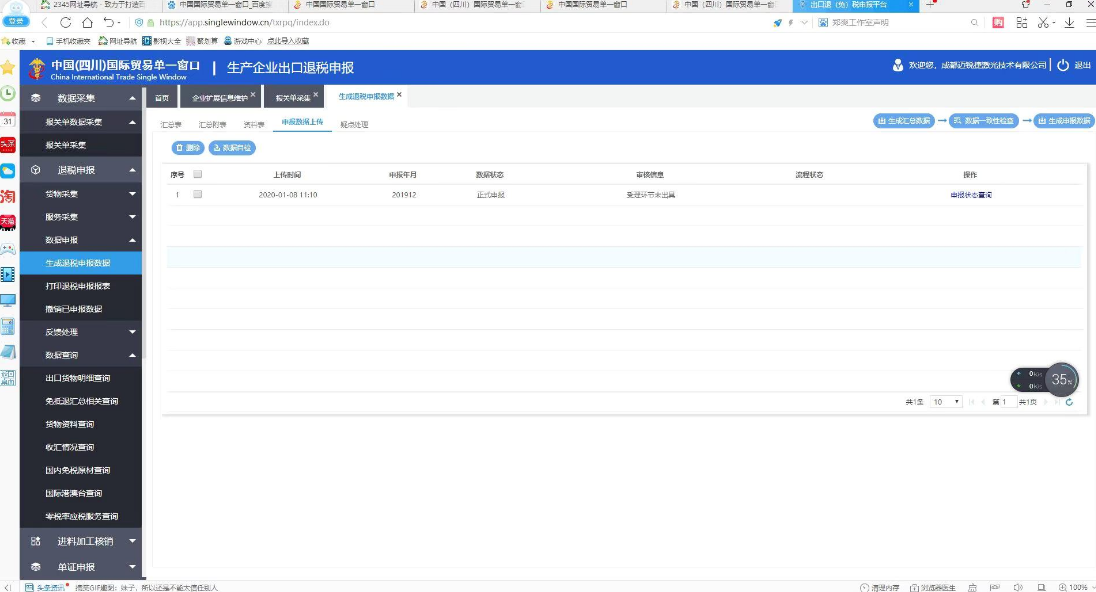Open the 疑点处理 sub-tab
Viewport: 1096px width, 592px height.
coord(354,124)
